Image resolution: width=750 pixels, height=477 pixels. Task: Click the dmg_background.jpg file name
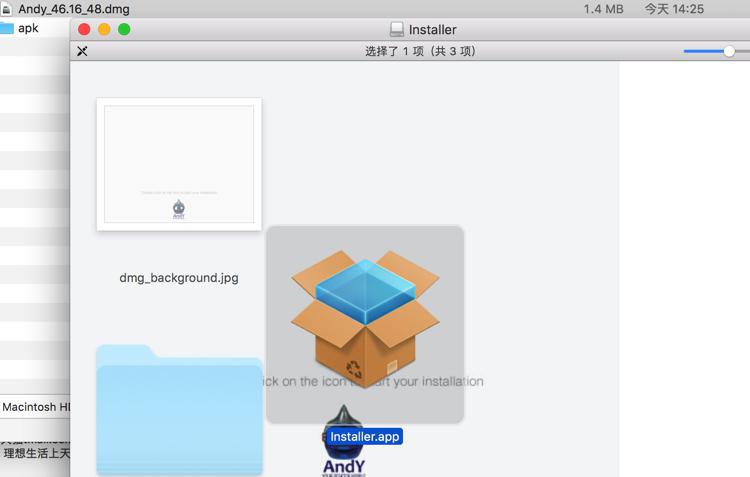(179, 278)
